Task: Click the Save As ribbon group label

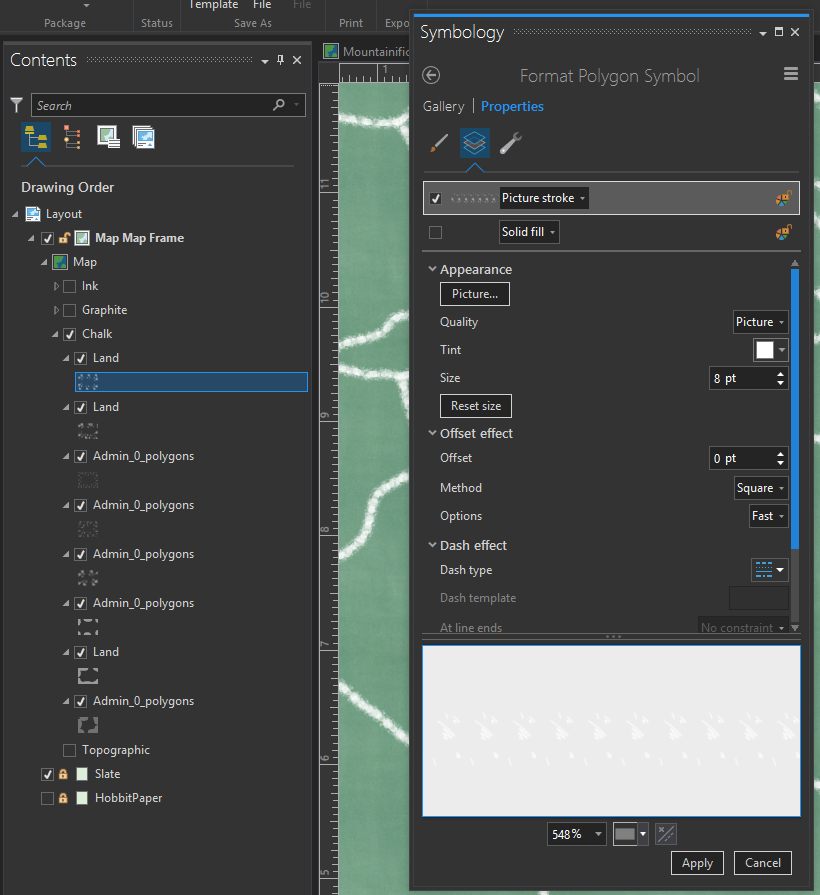Action: tap(253, 23)
